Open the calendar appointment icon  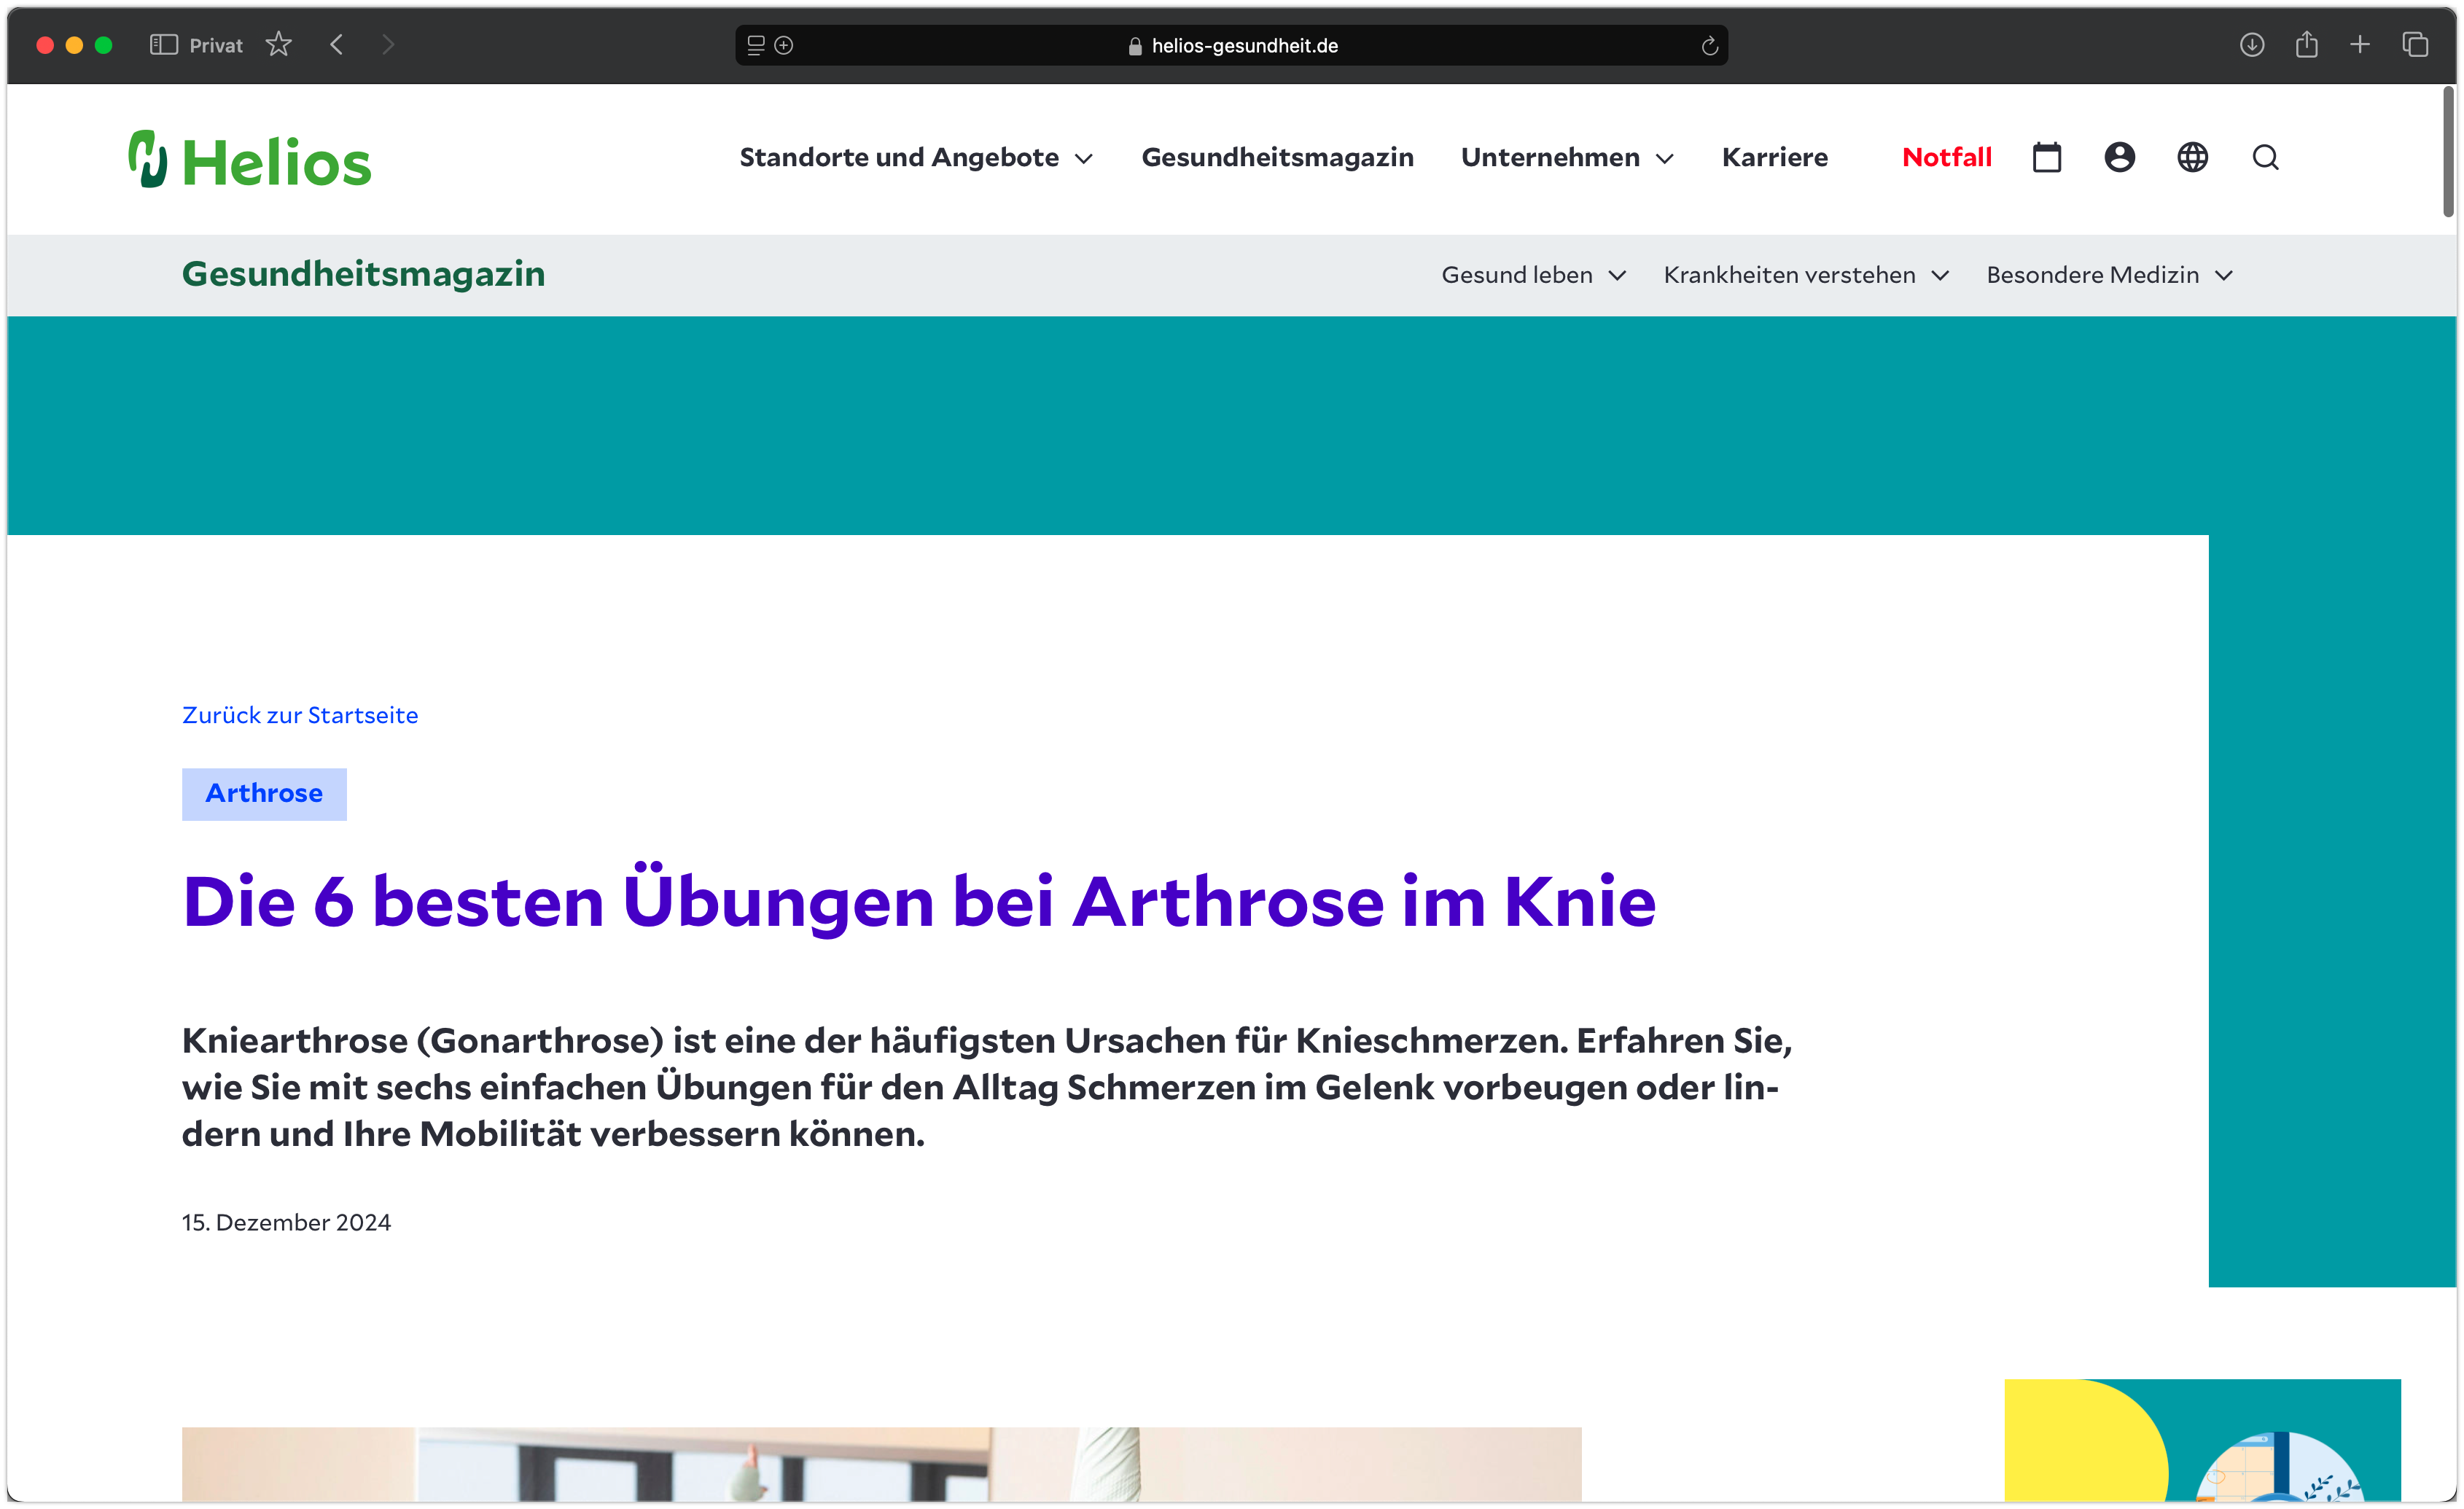click(x=2047, y=157)
